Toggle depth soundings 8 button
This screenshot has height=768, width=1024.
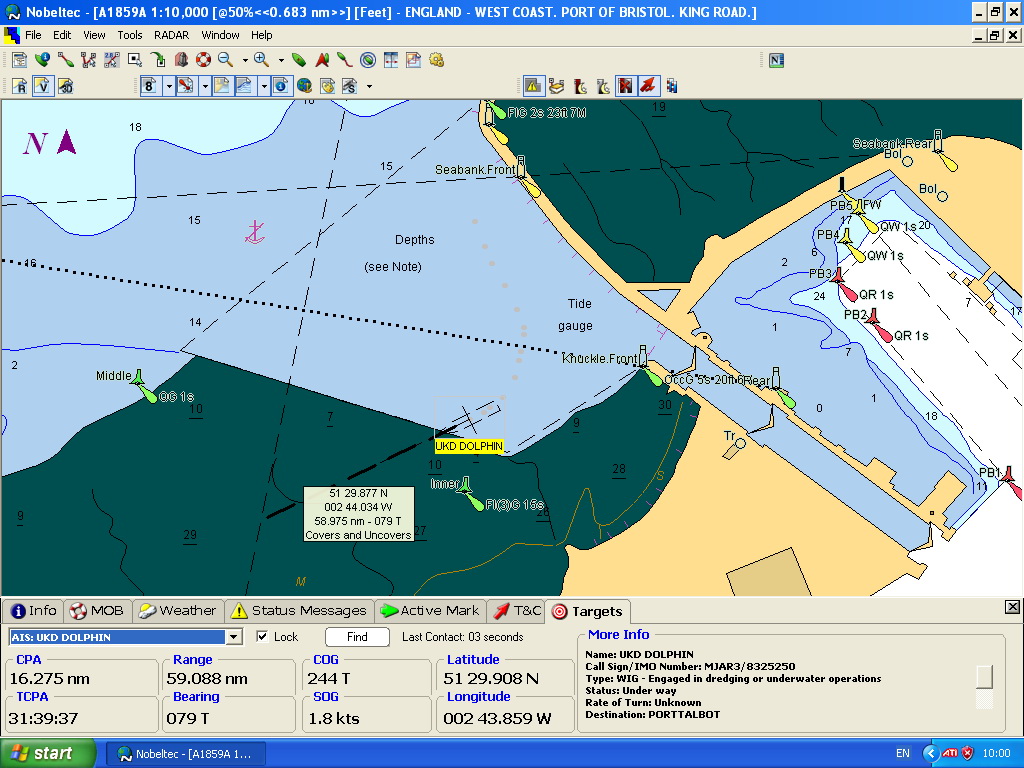[150, 86]
